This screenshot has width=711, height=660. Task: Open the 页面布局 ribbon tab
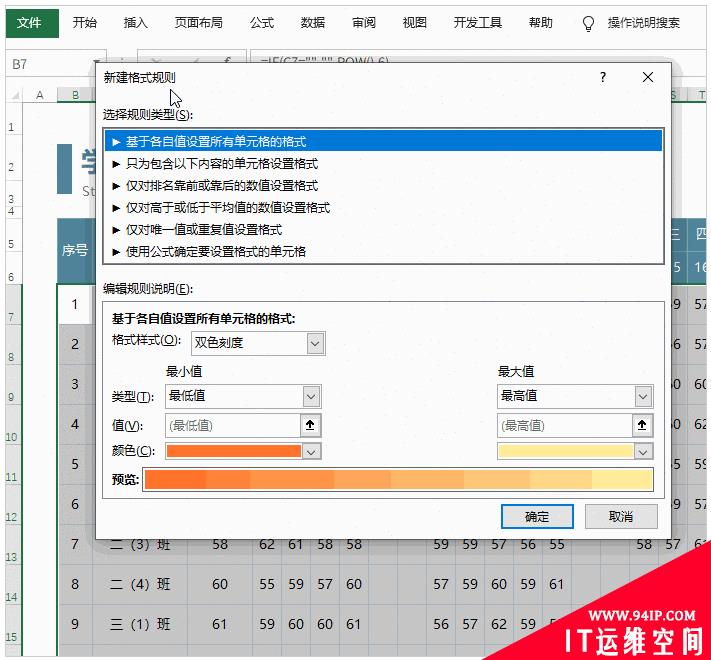(x=199, y=23)
